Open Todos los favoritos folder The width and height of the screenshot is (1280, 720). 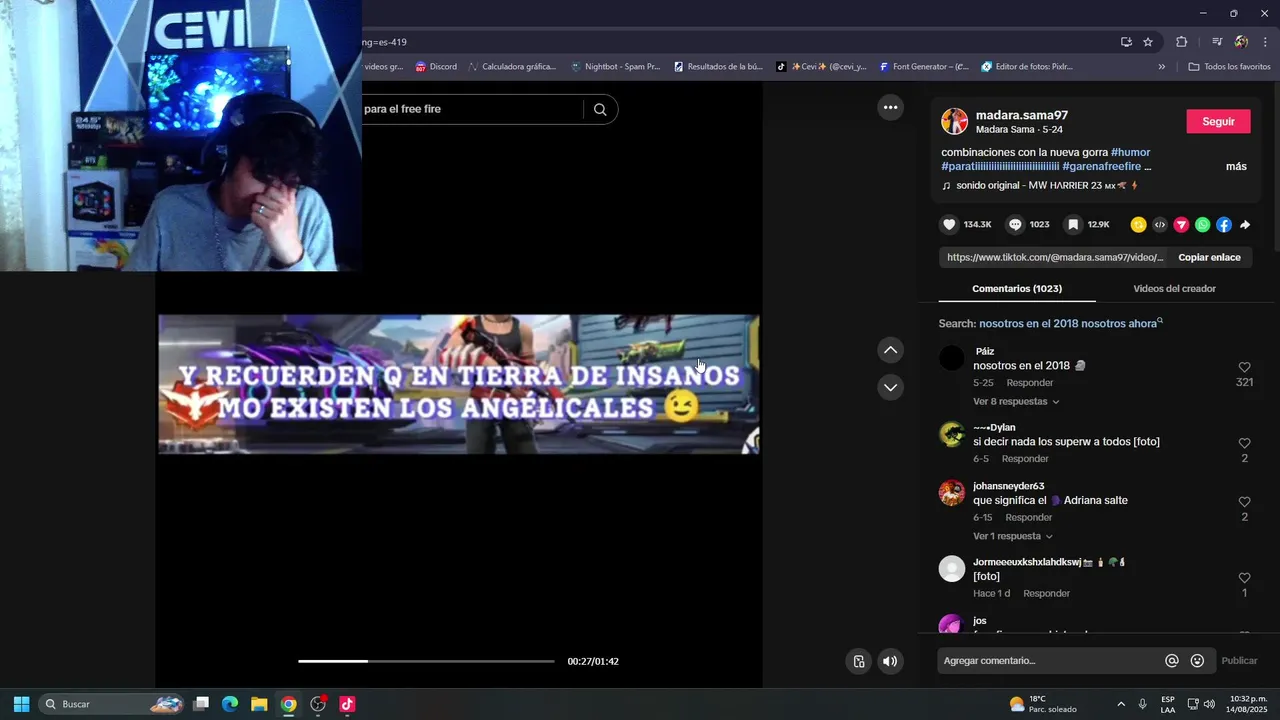pos(1229,67)
